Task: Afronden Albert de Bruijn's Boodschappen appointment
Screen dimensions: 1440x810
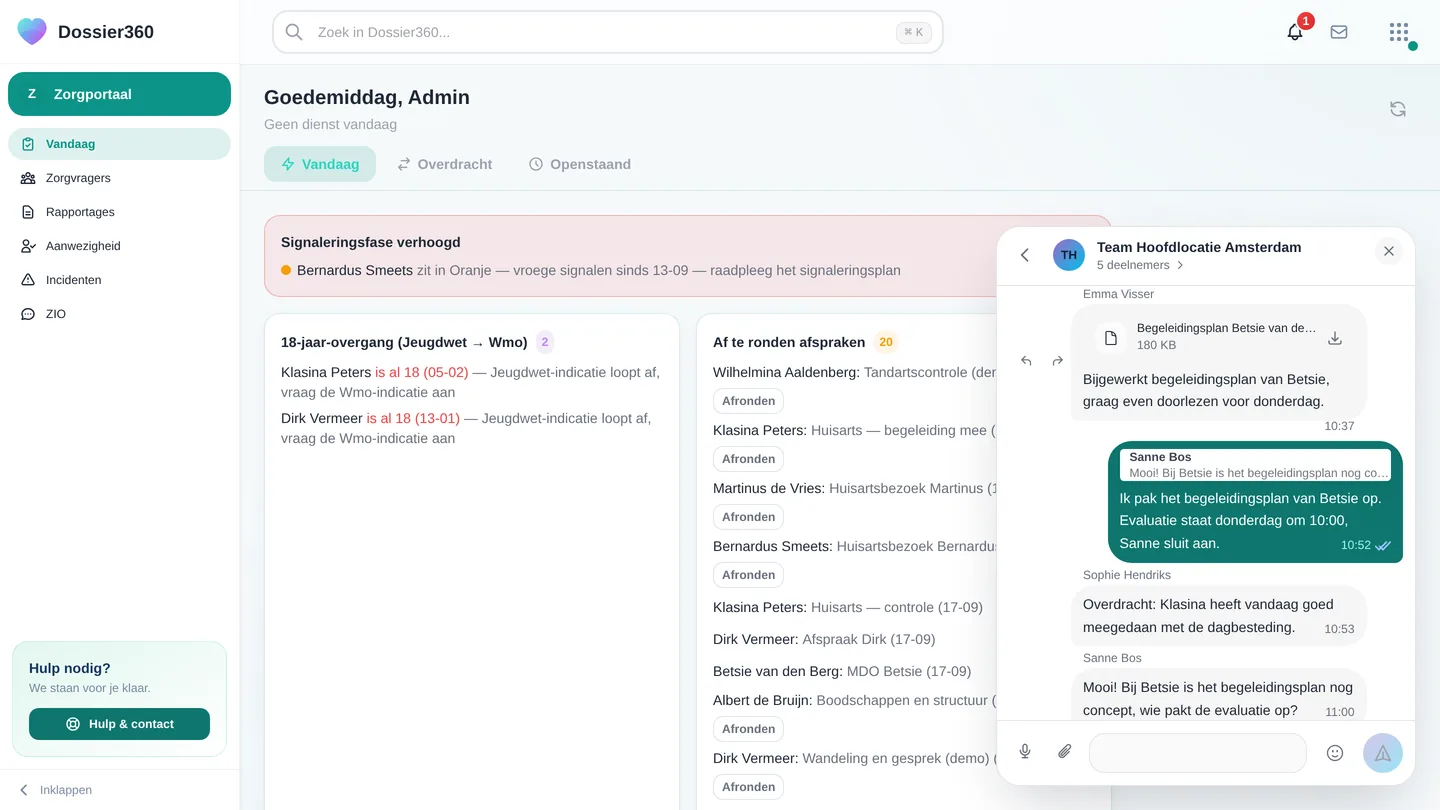Action: coord(748,729)
